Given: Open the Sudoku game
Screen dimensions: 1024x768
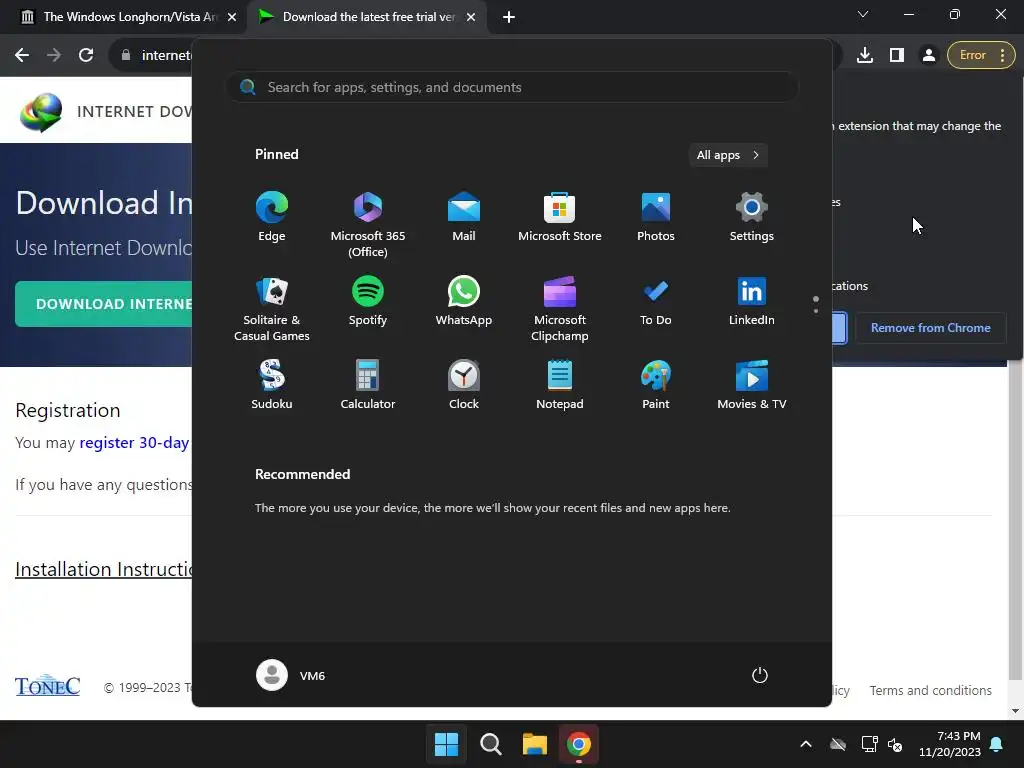Looking at the screenshot, I should click(x=272, y=385).
